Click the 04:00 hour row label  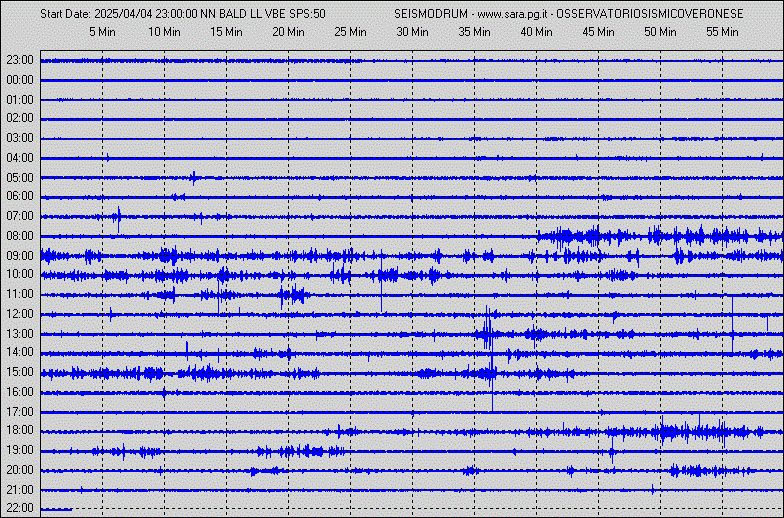[x=20, y=158]
